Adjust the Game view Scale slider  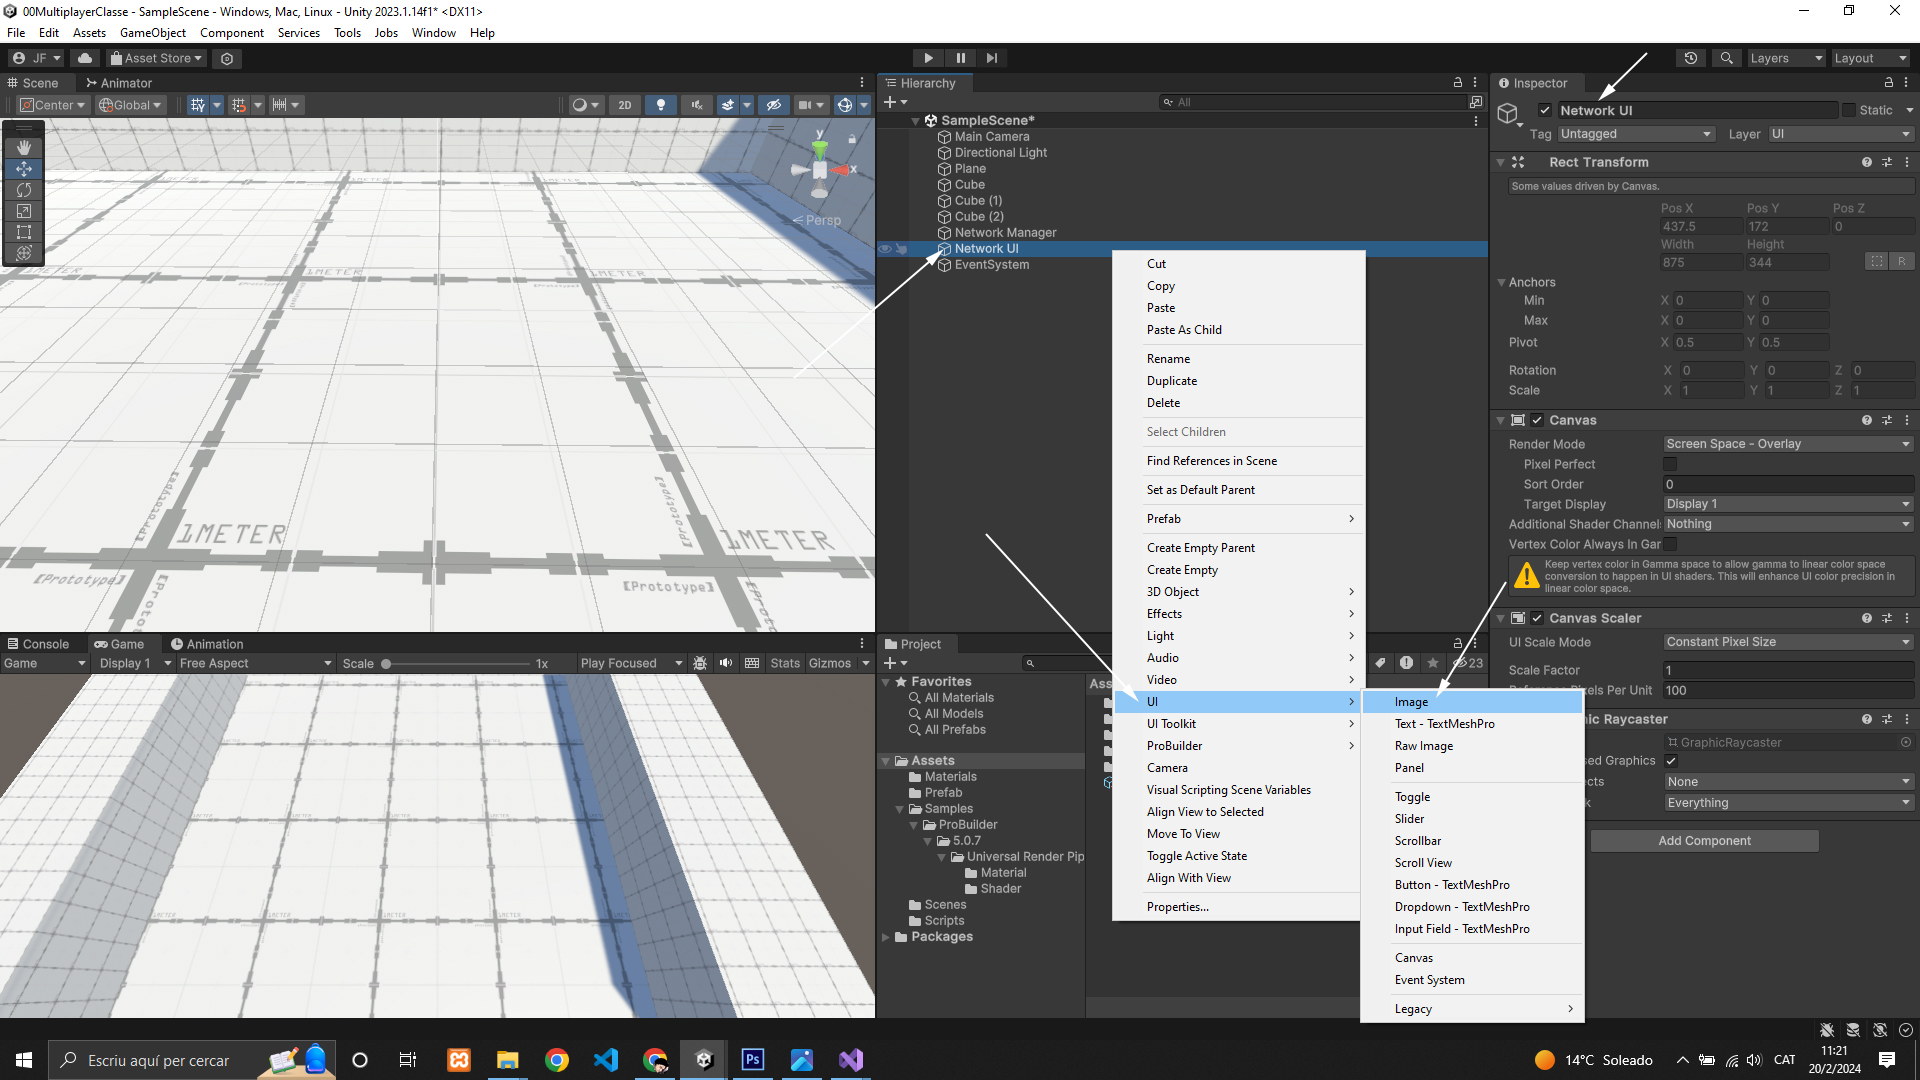pos(386,664)
